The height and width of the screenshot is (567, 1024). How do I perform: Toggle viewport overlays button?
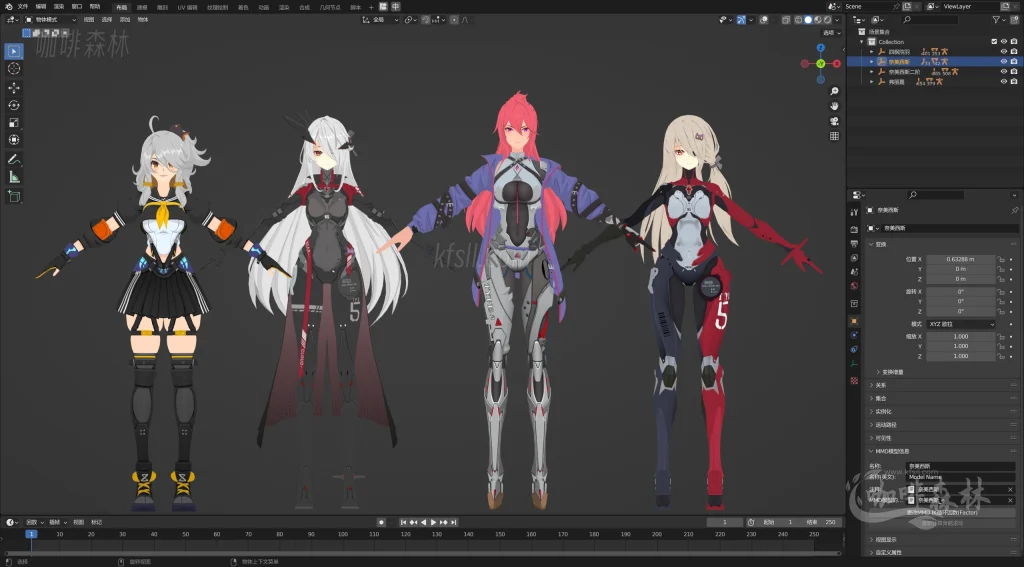pyautogui.click(x=764, y=20)
